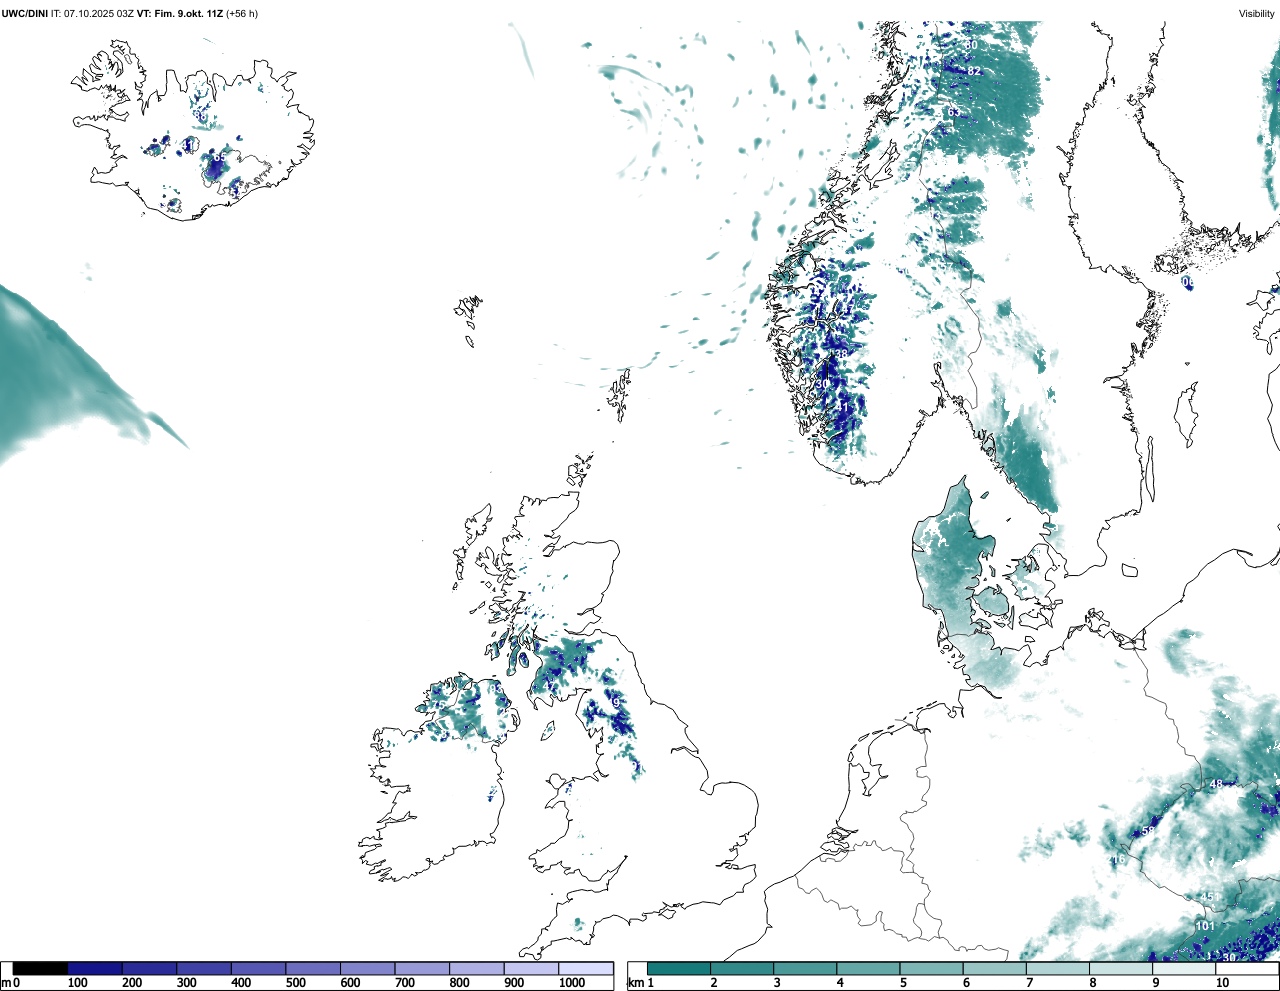The height and width of the screenshot is (991, 1280).
Task: Click the 6–7 km legend swatch
Action: point(994,968)
